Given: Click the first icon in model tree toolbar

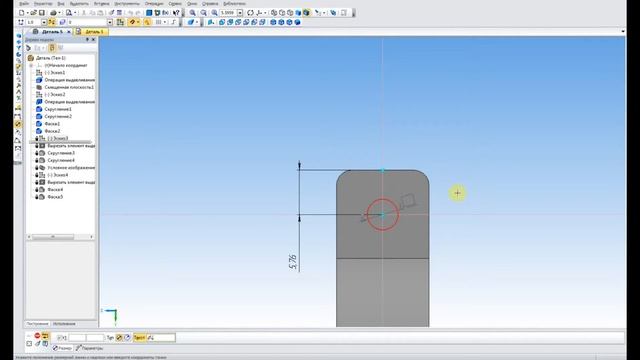Looking at the screenshot, I should pos(29,48).
